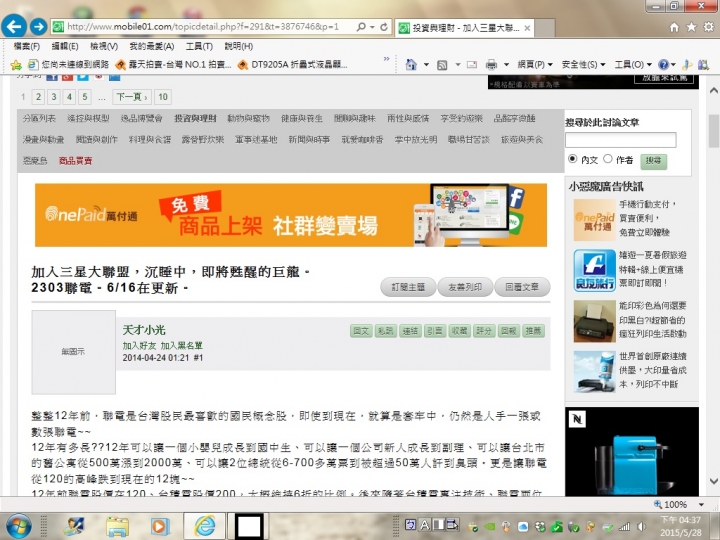
Task: Click the network signal tray icon
Action: pos(624,527)
